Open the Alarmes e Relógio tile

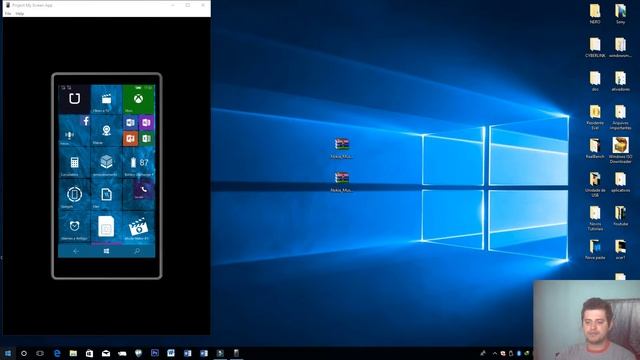[74, 226]
